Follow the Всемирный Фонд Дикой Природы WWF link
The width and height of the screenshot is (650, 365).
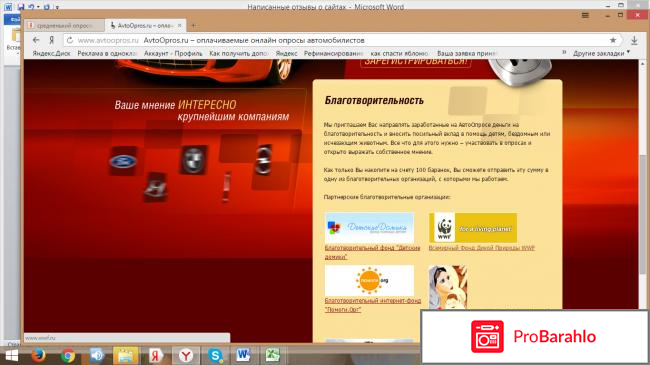tap(482, 248)
